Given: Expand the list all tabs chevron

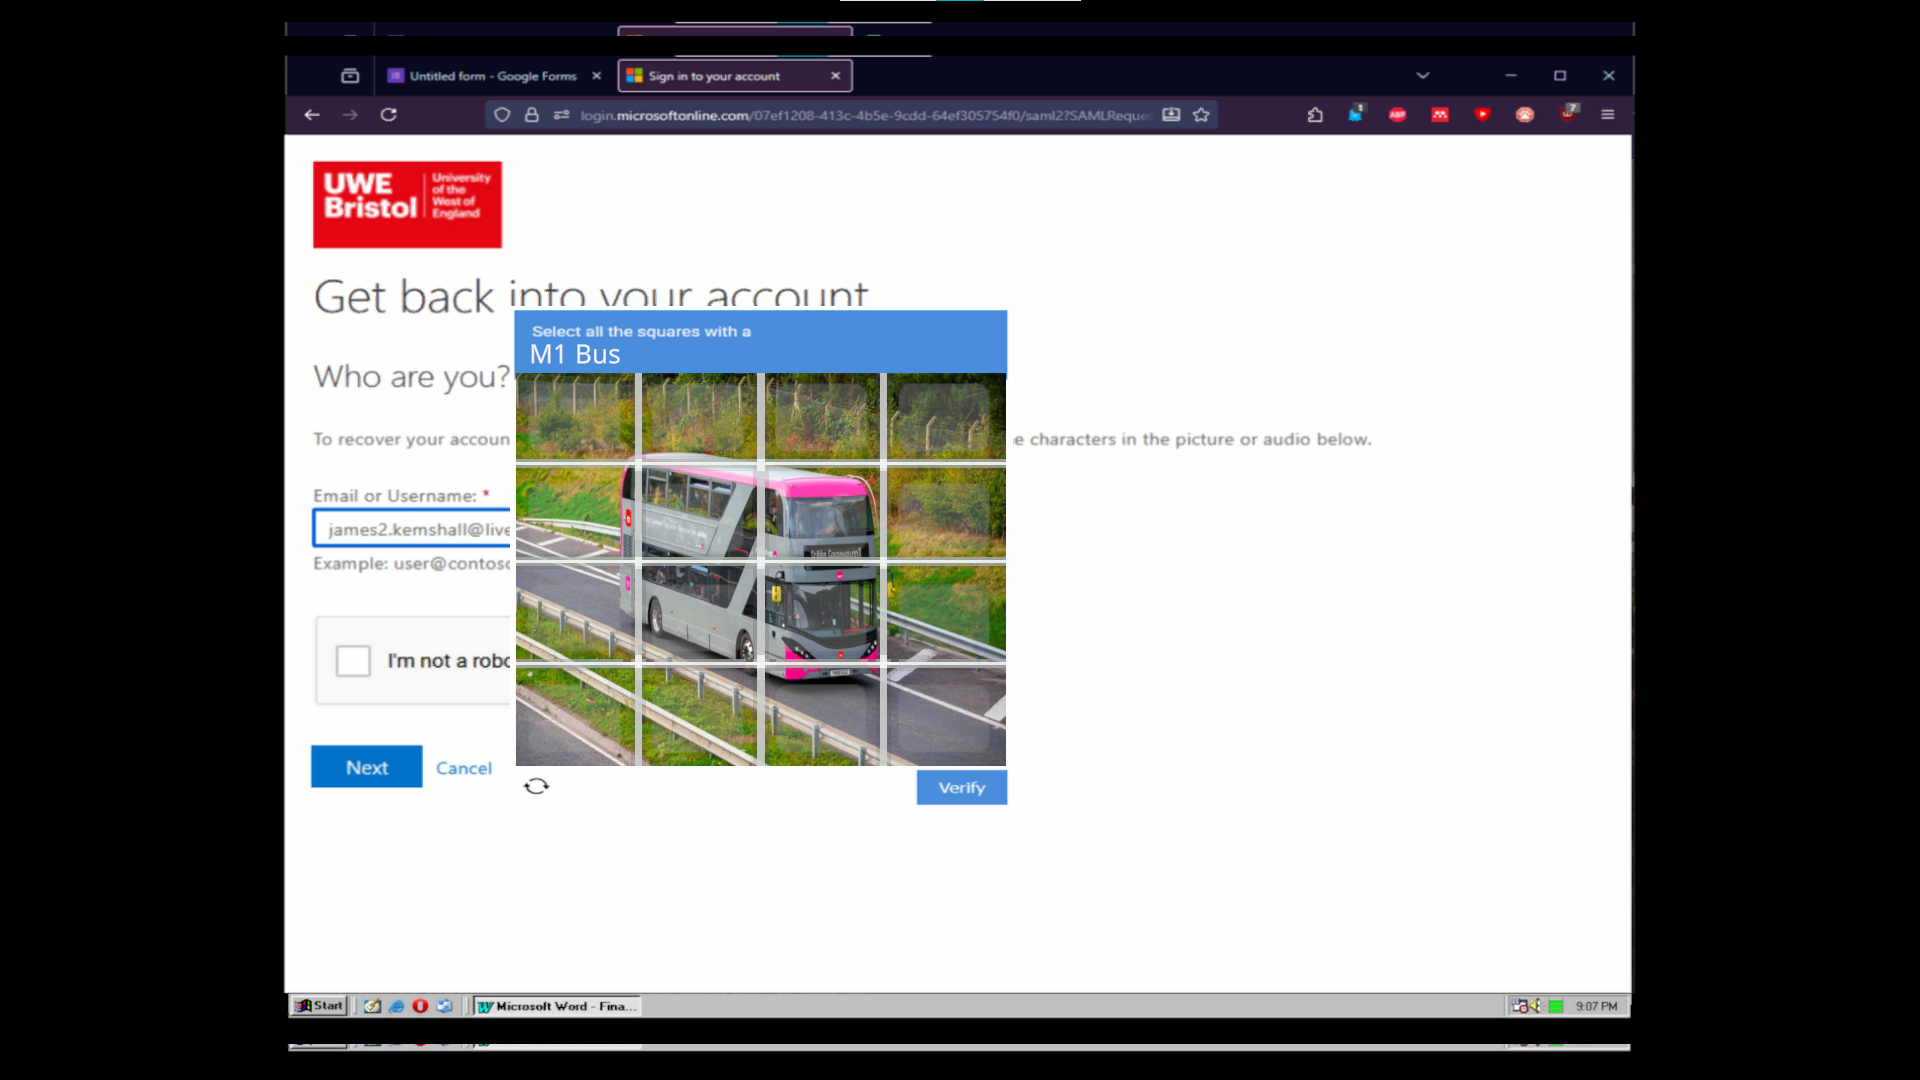Looking at the screenshot, I should click(x=1423, y=76).
